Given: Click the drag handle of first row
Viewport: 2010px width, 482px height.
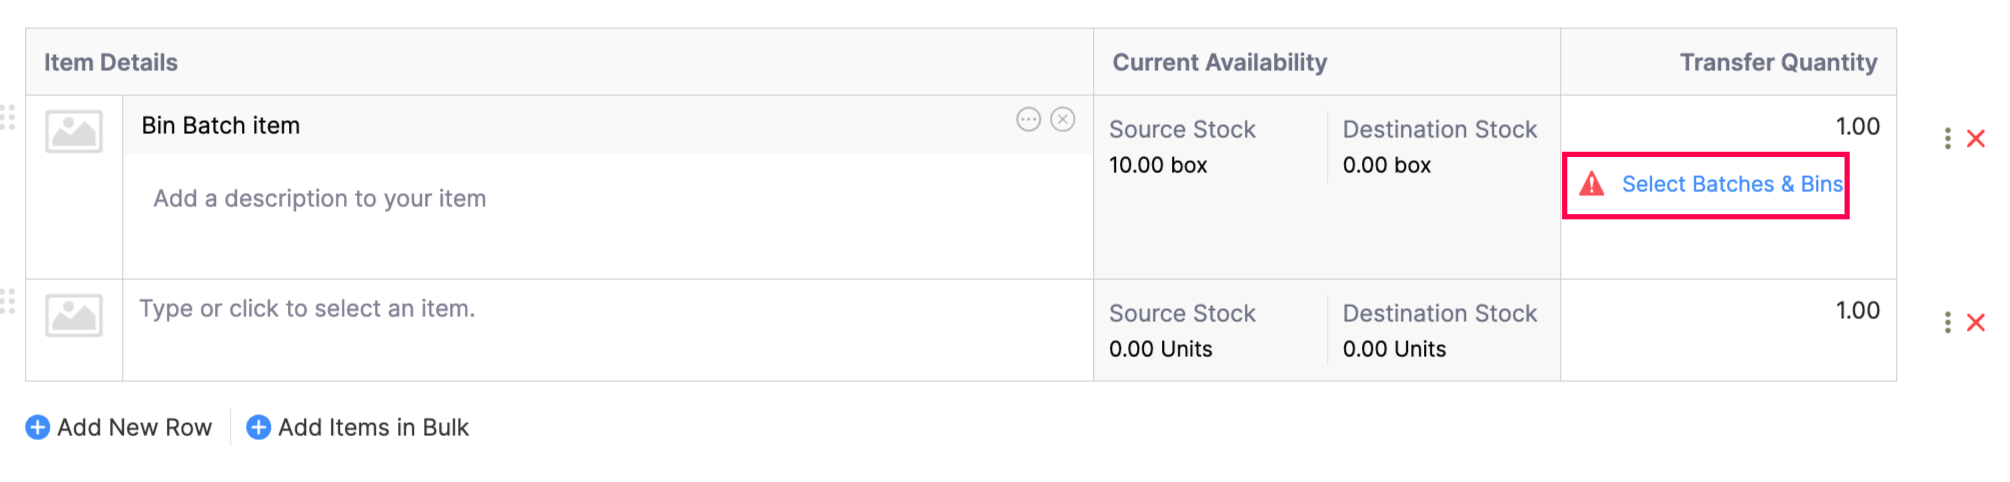Looking at the screenshot, I should 8,117.
